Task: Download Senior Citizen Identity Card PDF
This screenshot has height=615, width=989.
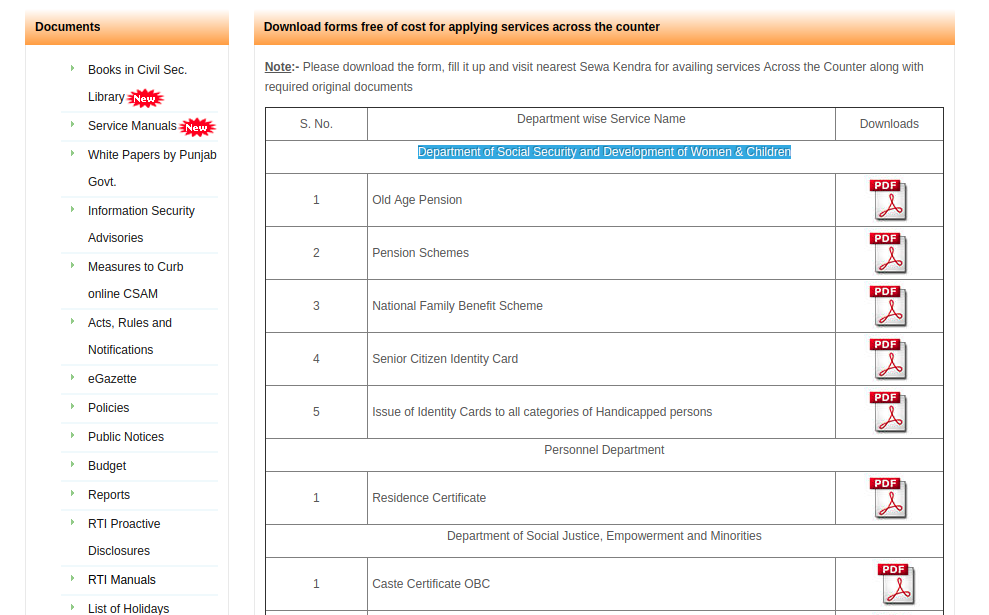Action: point(887,359)
